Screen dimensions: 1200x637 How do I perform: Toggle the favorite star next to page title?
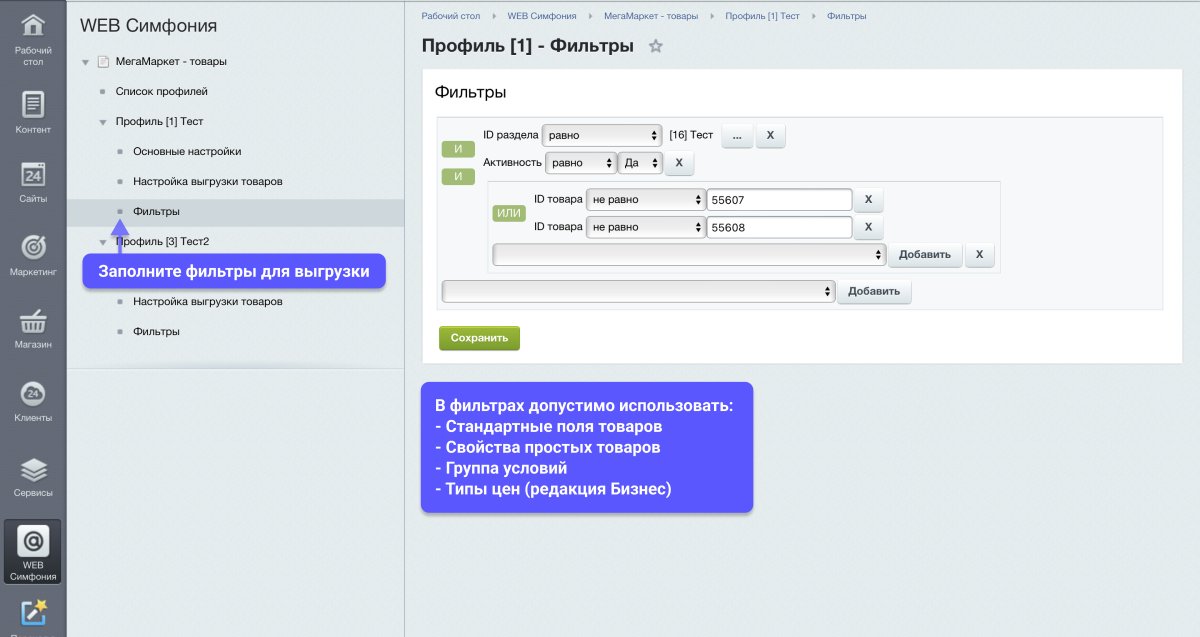pyautogui.click(x=658, y=45)
